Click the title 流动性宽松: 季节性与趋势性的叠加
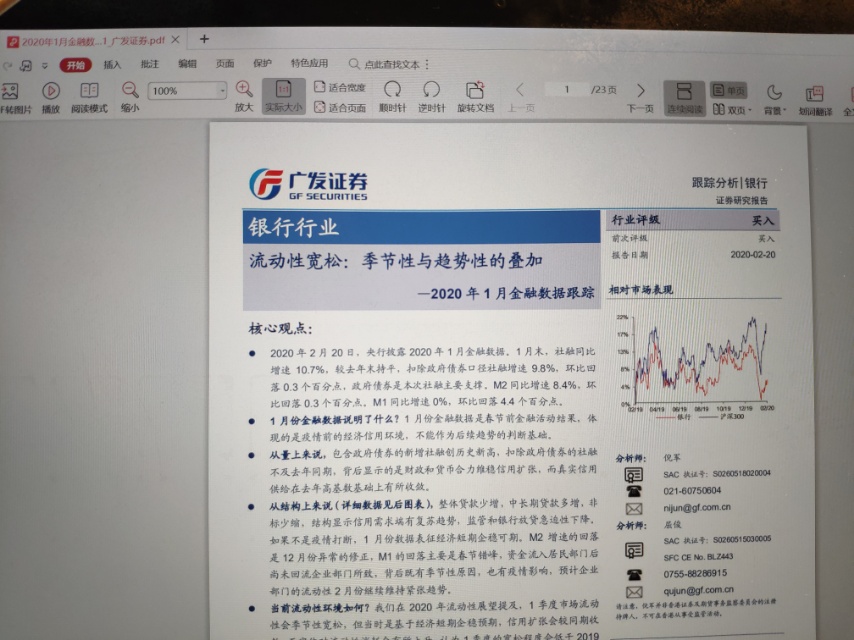 (x=395, y=261)
